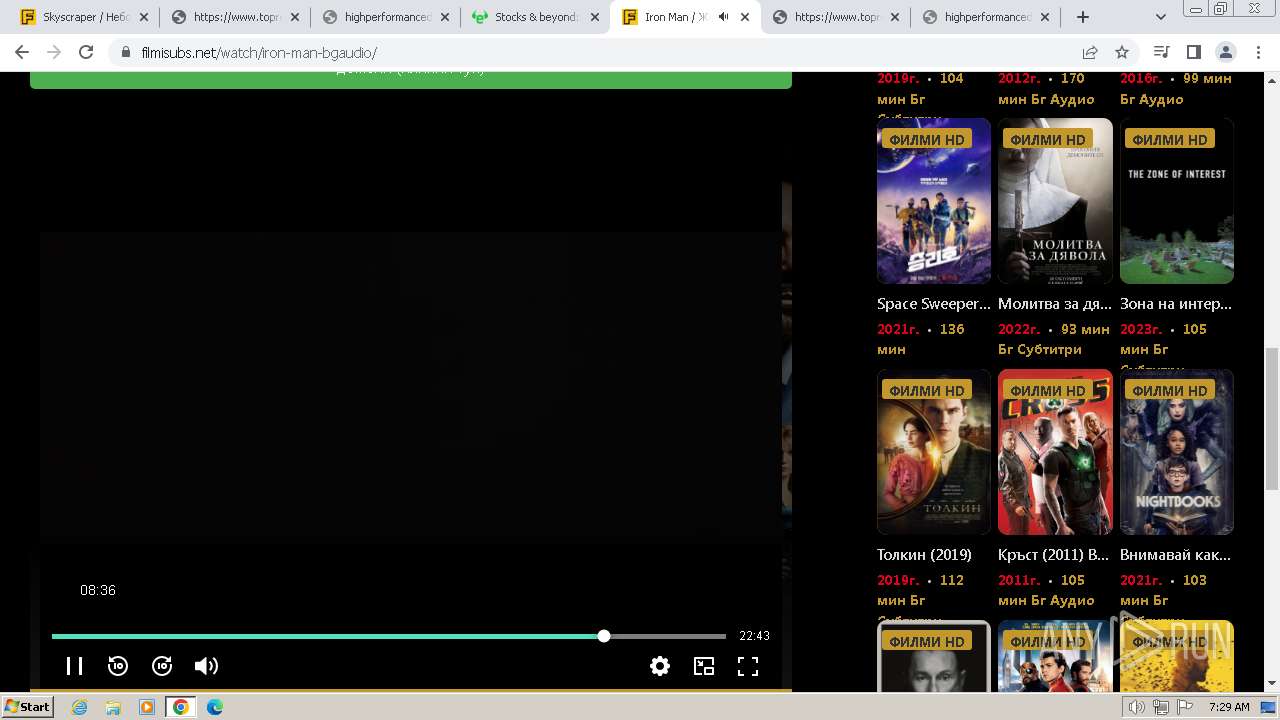1280x720 pixels.
Task: Click ФИЛМИ HD badge on Толкин poster
Action: click(927, 391)
